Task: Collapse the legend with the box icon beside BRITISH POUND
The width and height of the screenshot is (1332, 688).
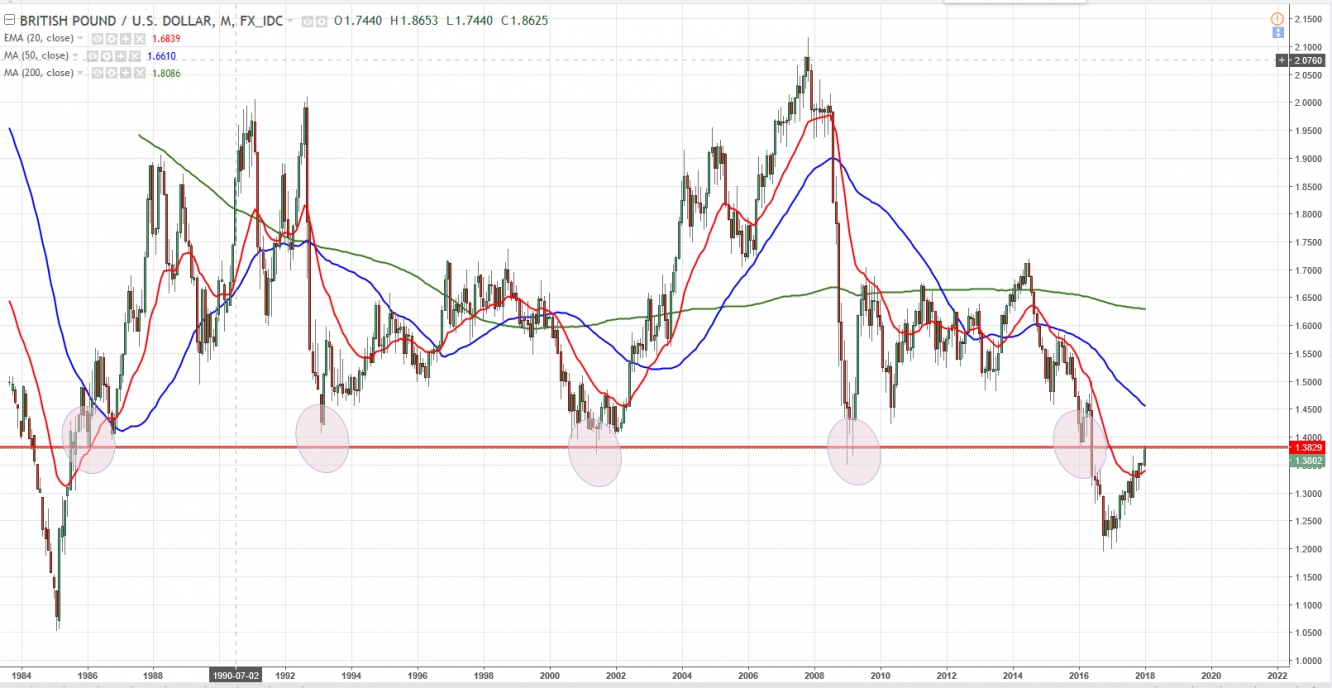Action: [x=10, y=20]
